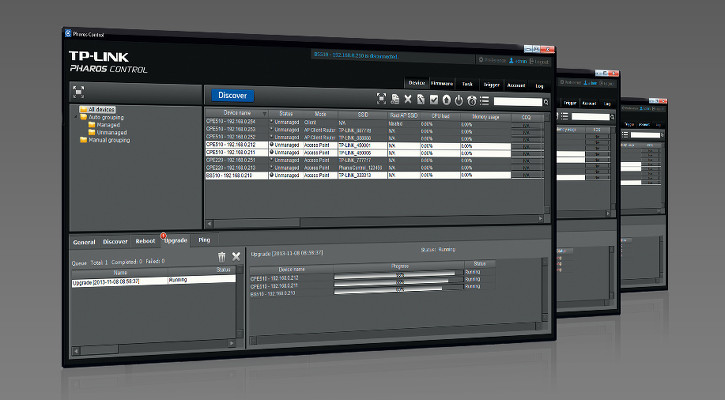Click the power reboot icon in the toolbar
Image resolution: width=725 pixels, height=400 pixels.
pos(459,100)
